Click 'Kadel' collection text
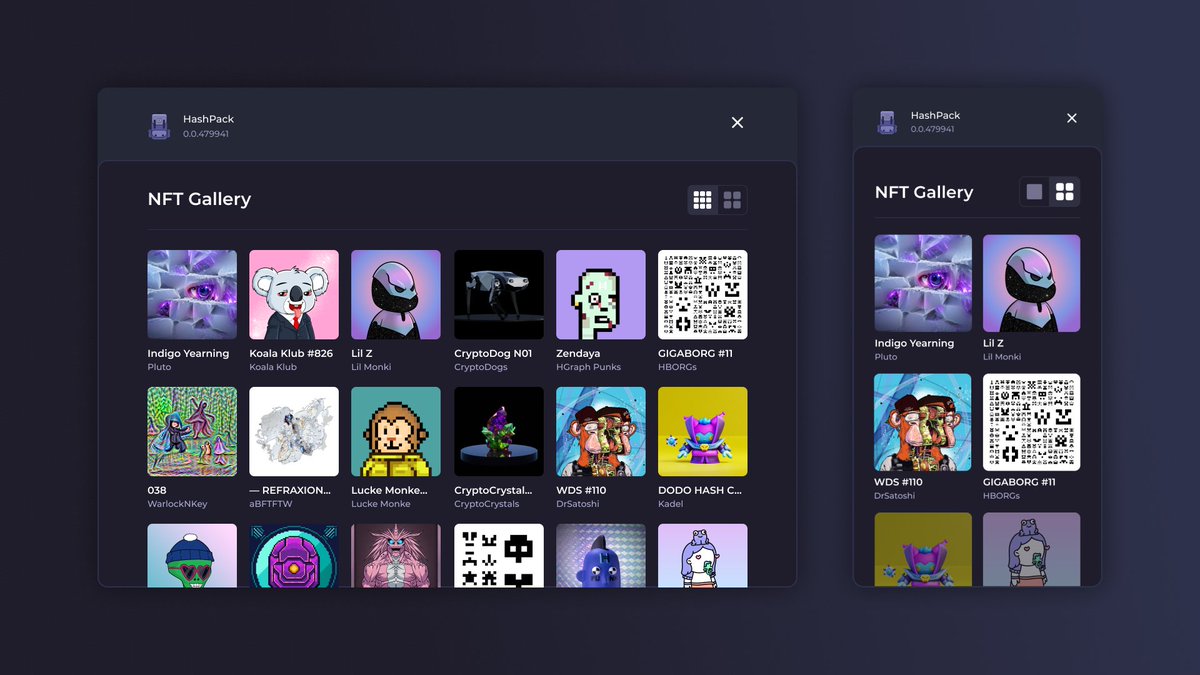1200x675 pixels. (670, 504)
